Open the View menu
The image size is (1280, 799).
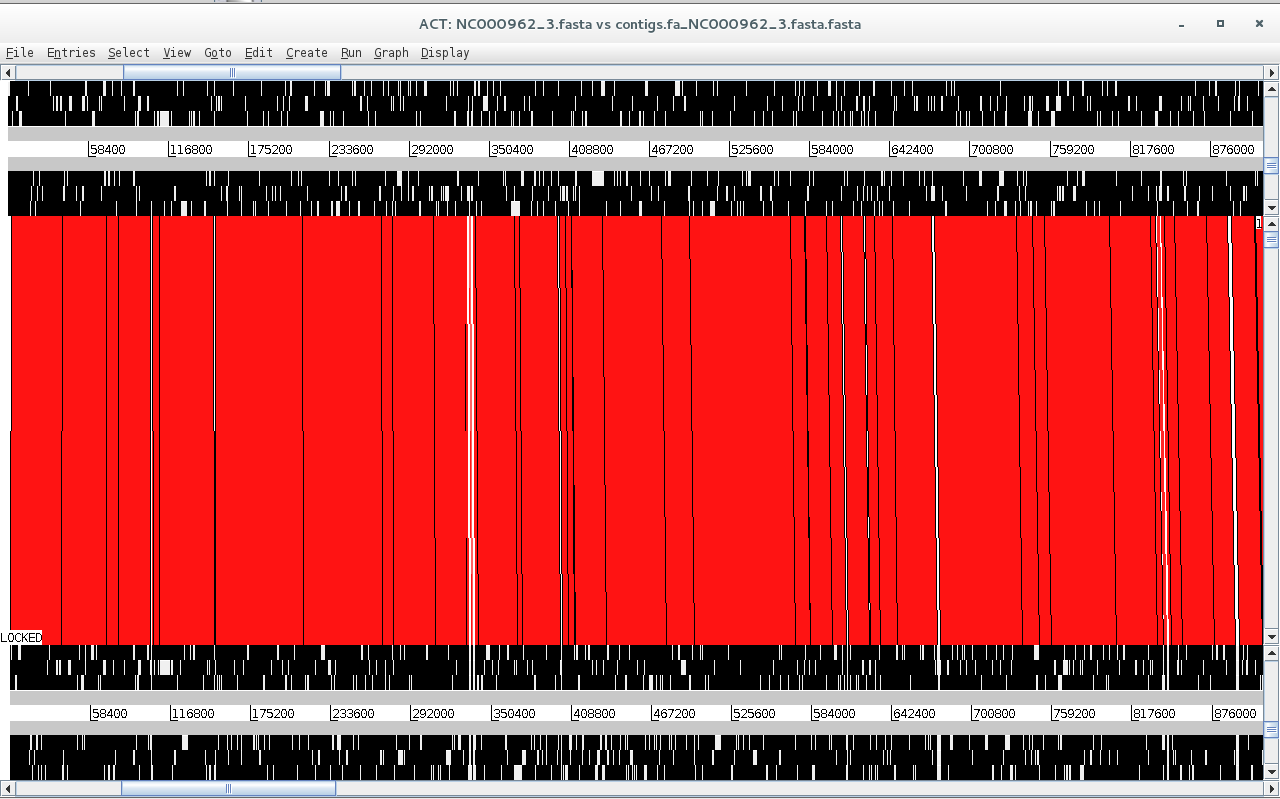[x=177, y=53]
